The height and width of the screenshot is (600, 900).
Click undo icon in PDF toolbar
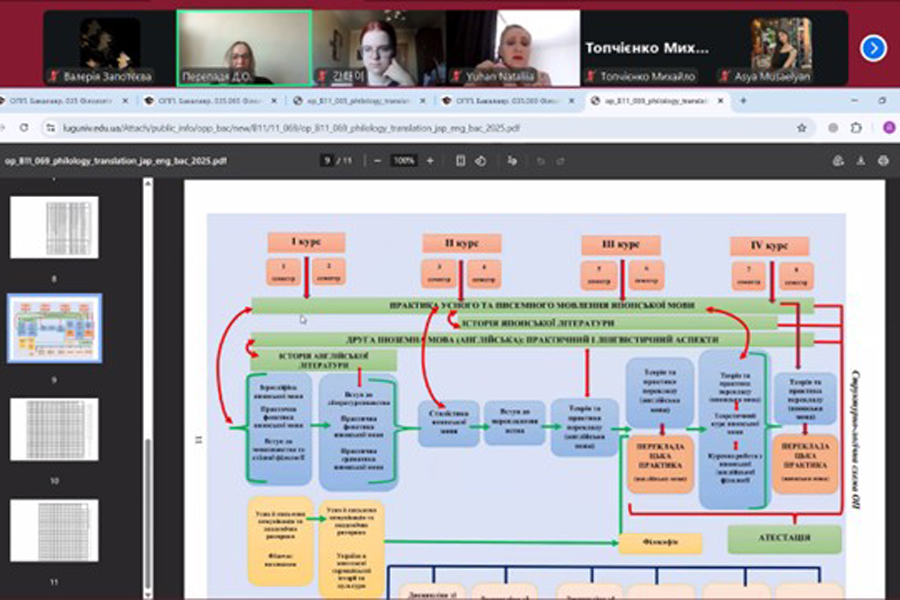tap(540, 161)
